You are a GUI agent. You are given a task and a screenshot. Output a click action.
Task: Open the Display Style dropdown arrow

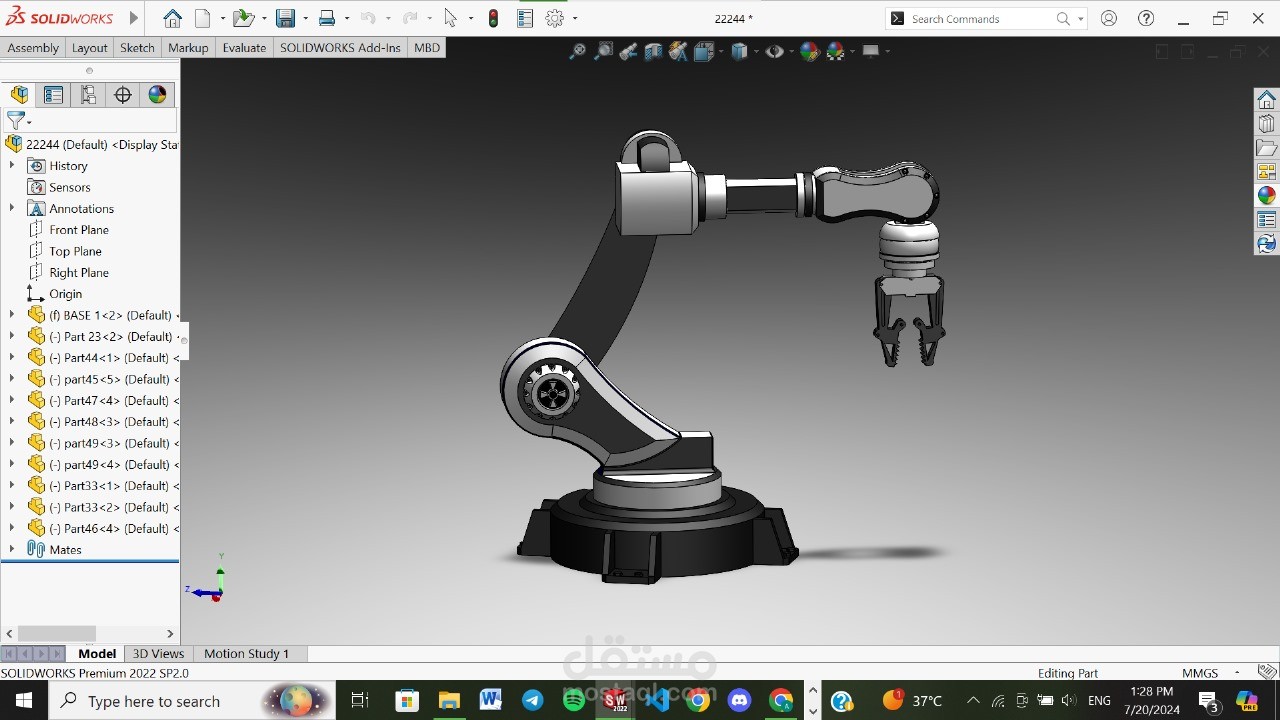[757, 51]
